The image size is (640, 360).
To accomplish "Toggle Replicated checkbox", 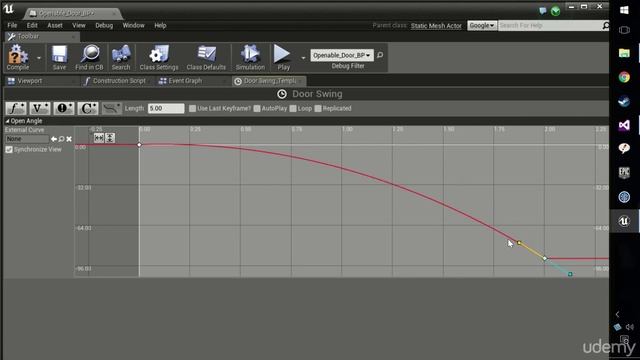I will tap(318, 109).
